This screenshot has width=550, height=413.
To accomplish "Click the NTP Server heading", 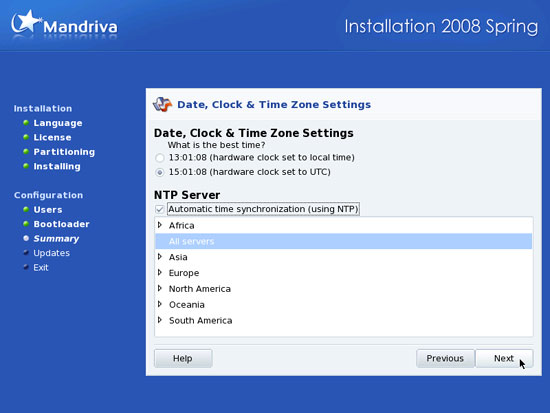I will 187,195.
